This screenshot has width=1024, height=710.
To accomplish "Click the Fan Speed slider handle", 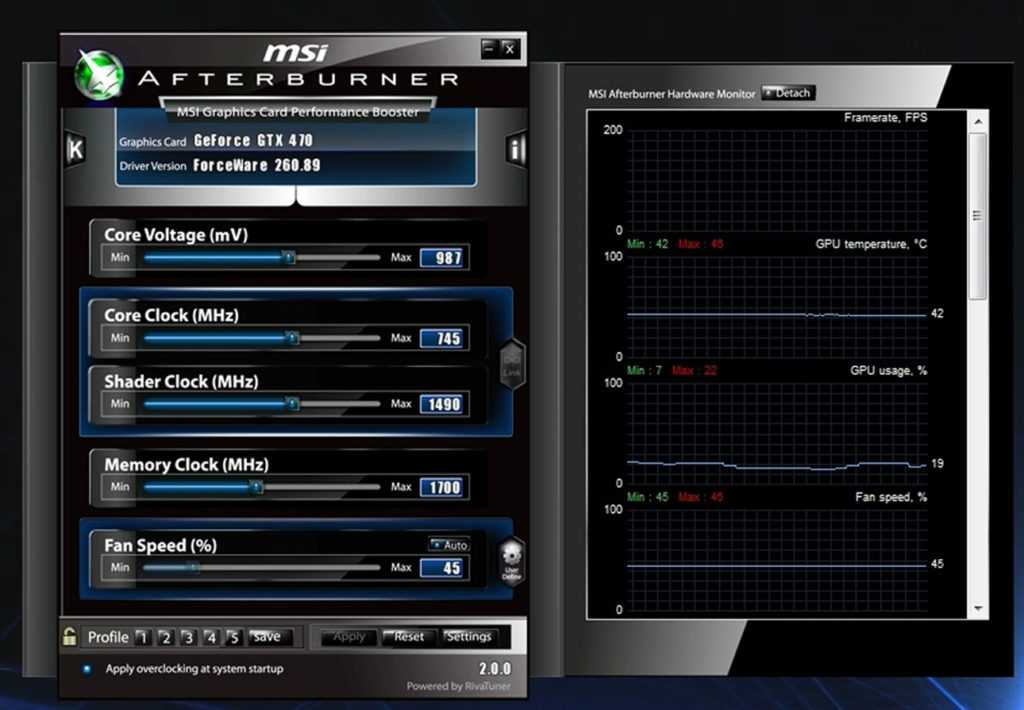I will coord(193,567).
